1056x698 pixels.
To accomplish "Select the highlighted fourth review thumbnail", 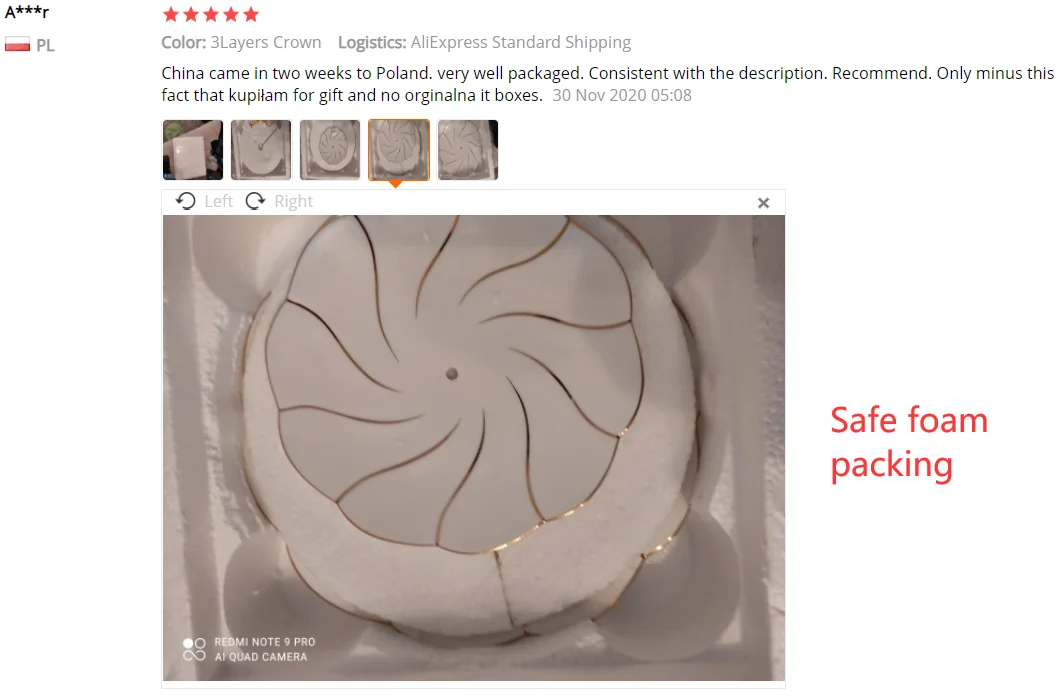I will pyautogui.click(x=399, y=150).
